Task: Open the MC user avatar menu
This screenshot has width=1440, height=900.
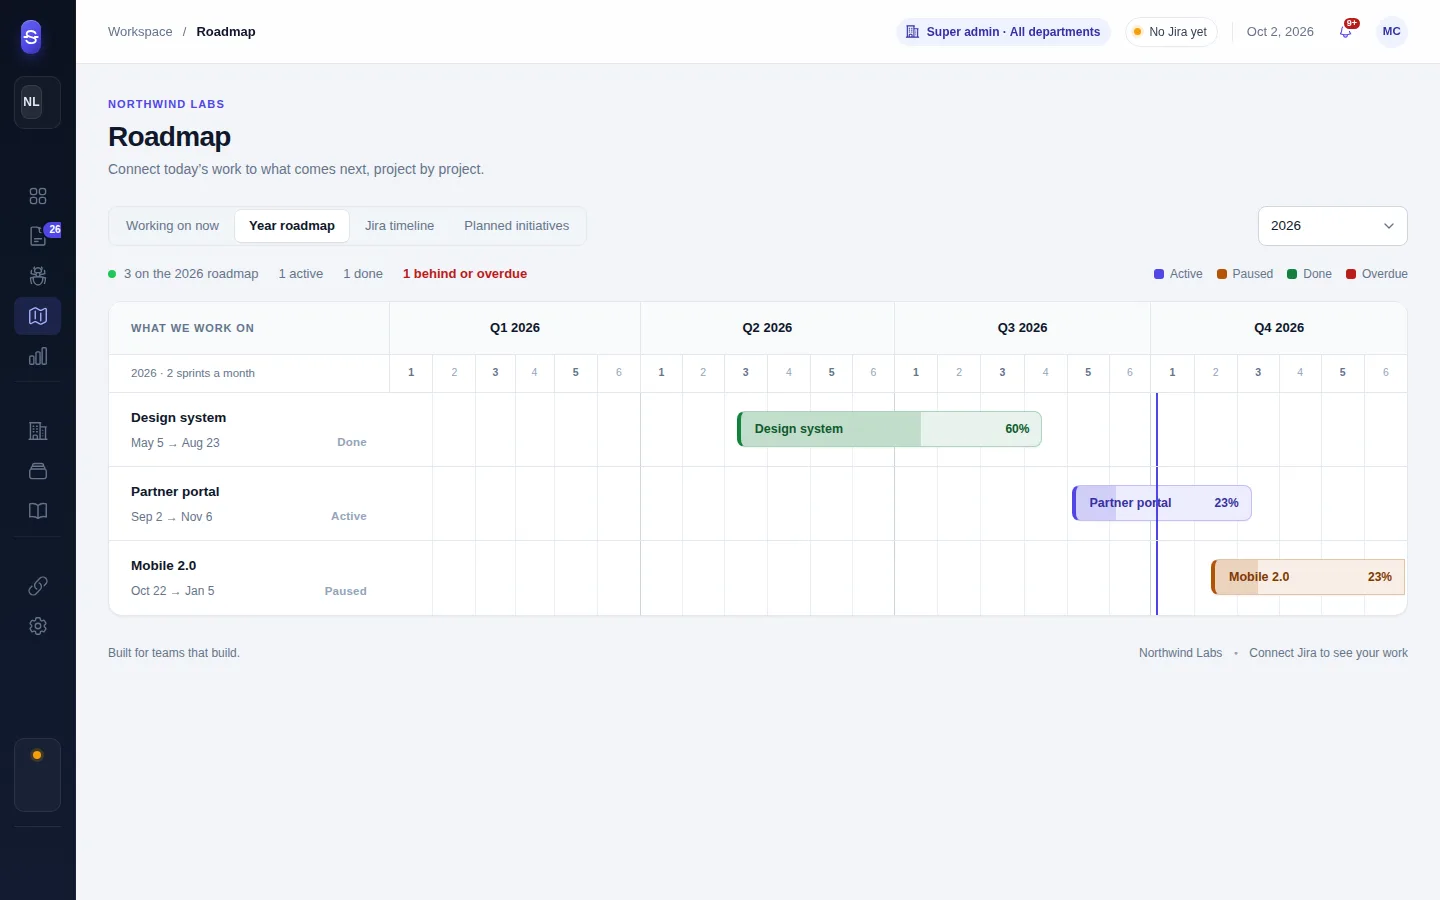Action: tap(1391, 31)
